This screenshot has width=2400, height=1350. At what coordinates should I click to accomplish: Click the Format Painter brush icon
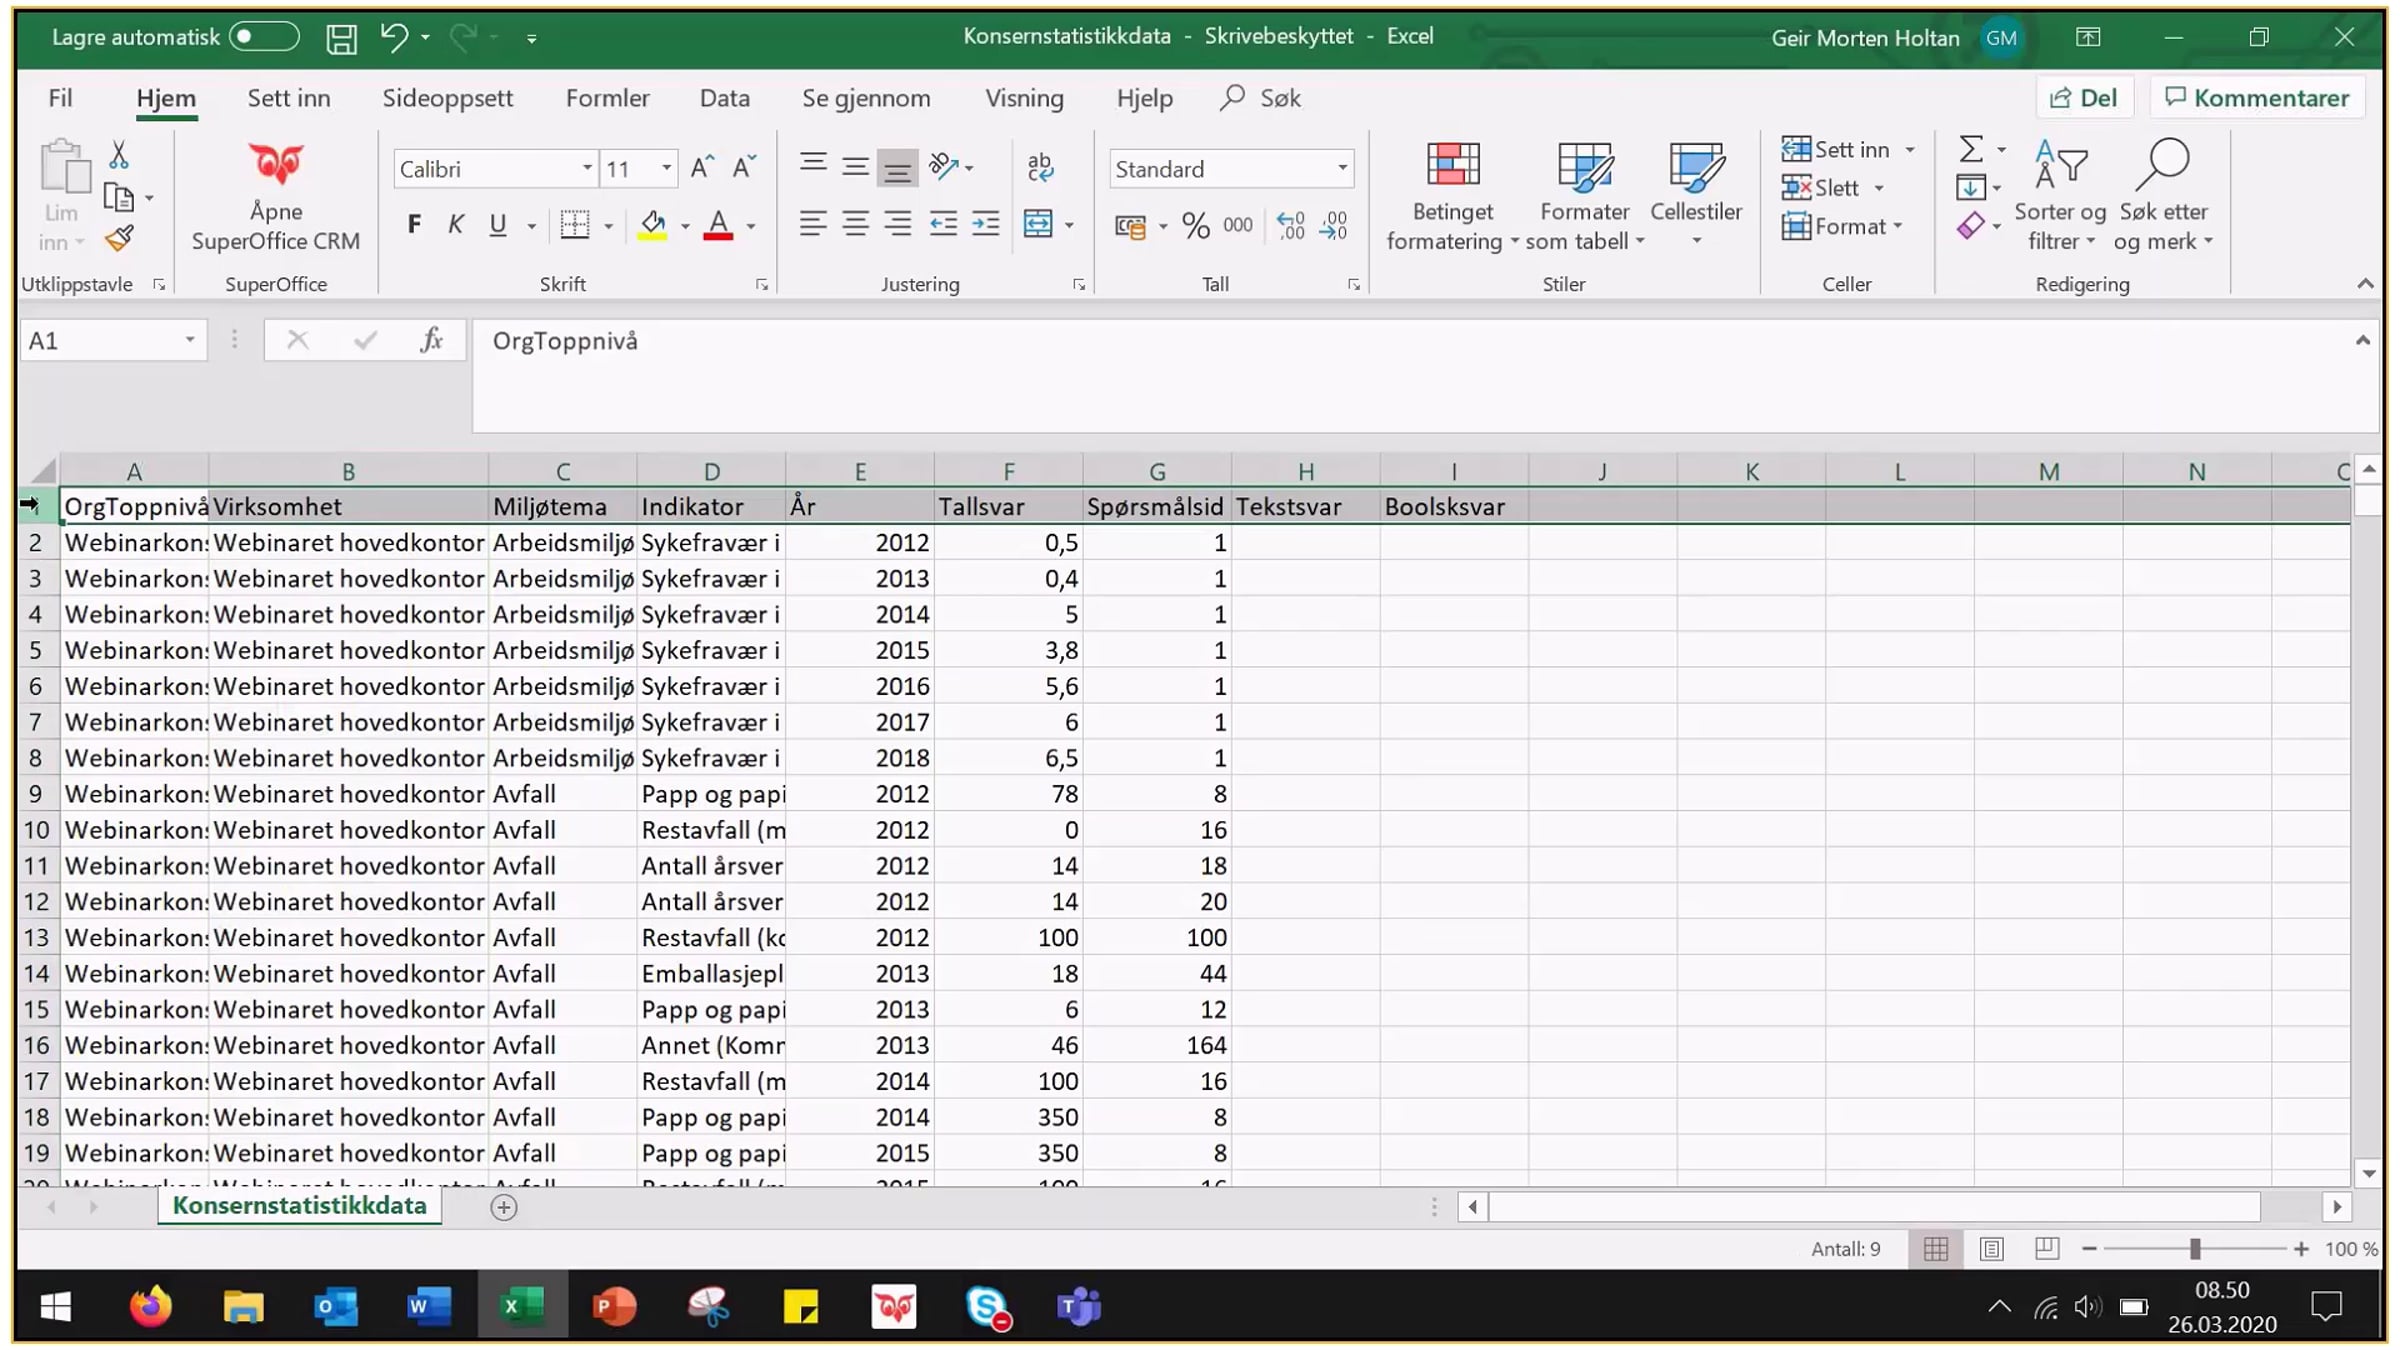(119, 238)
